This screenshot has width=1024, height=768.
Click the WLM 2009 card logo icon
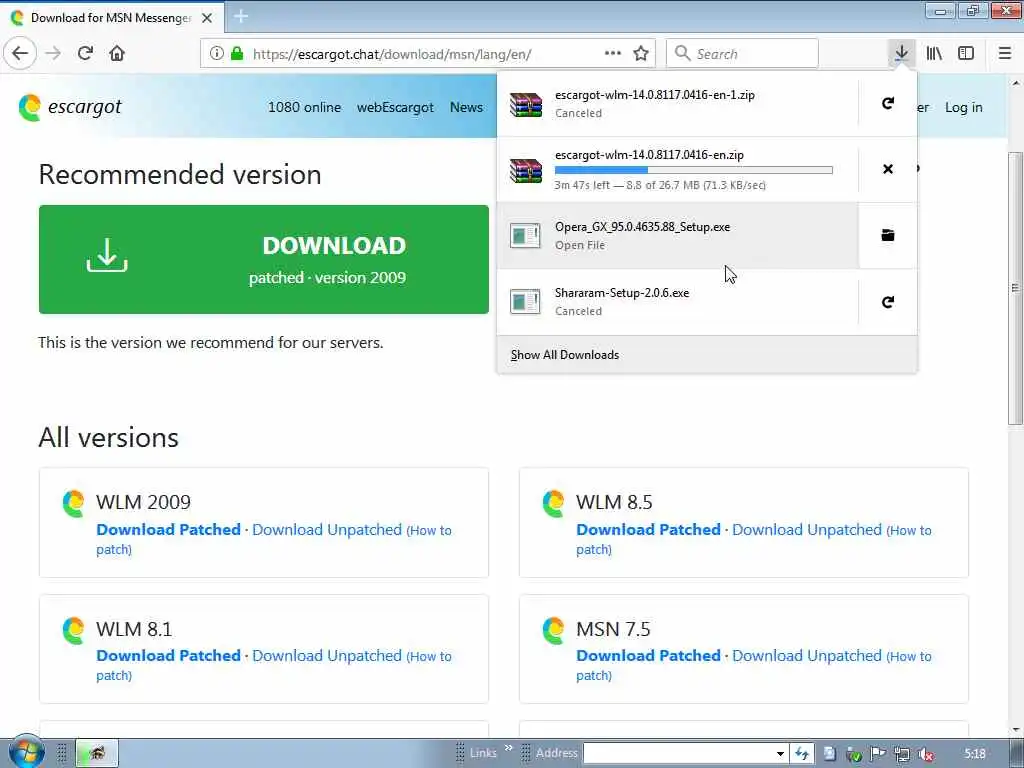[x=73, y=504]
